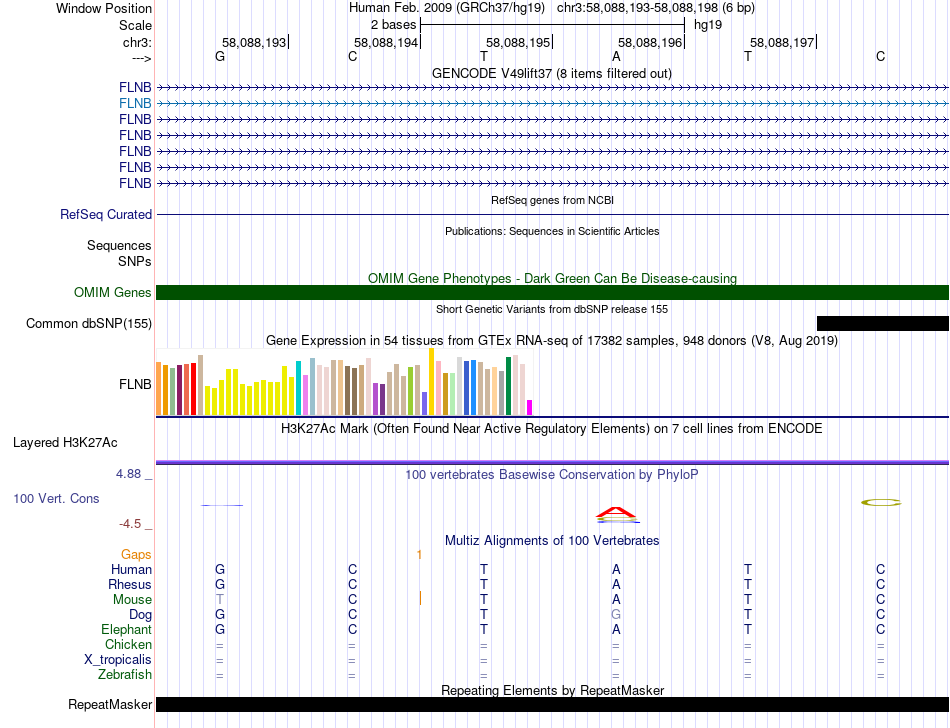Click 'Publications: Sequences in Scientific Articles' title
Screen dimensions: 950x728
[x=552, y=231]
